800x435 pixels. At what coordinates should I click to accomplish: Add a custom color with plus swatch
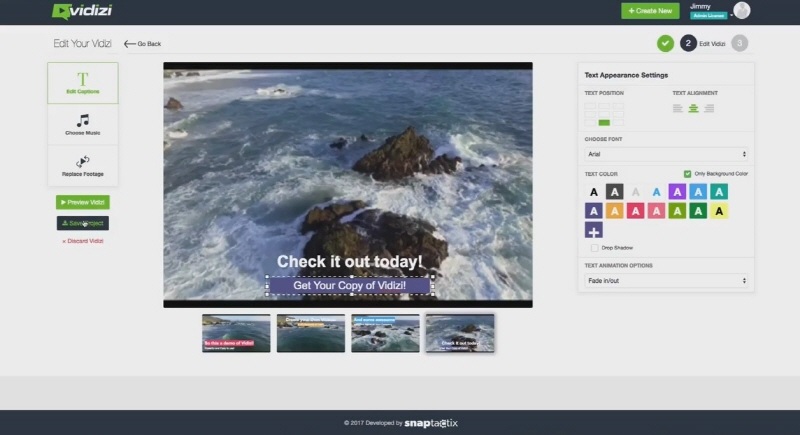click(x=593, y=231)
